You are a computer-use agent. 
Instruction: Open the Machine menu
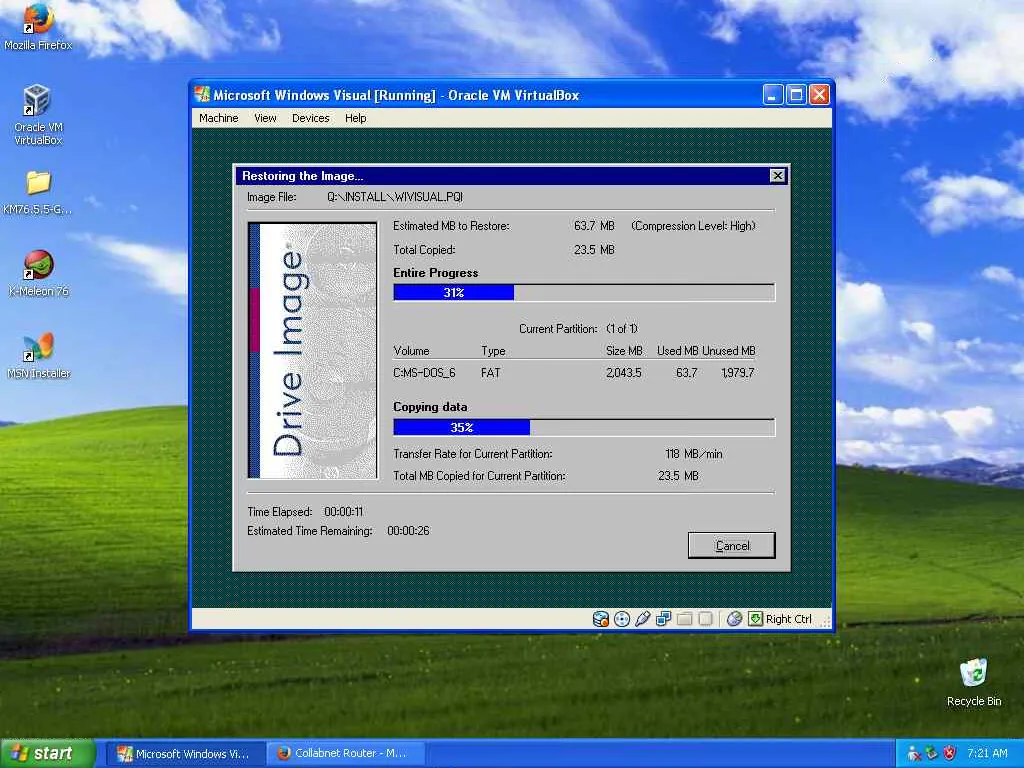(x=218, y=118)
